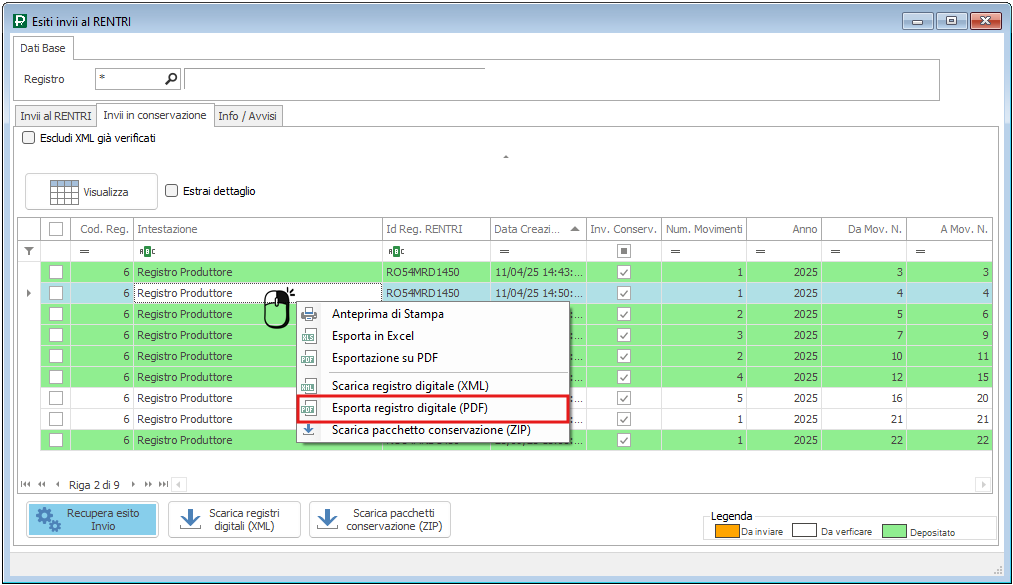Click the Excel icon beside Esporta in Excel
Viewport: 1013px width, 585px height.
pos(310,336)
